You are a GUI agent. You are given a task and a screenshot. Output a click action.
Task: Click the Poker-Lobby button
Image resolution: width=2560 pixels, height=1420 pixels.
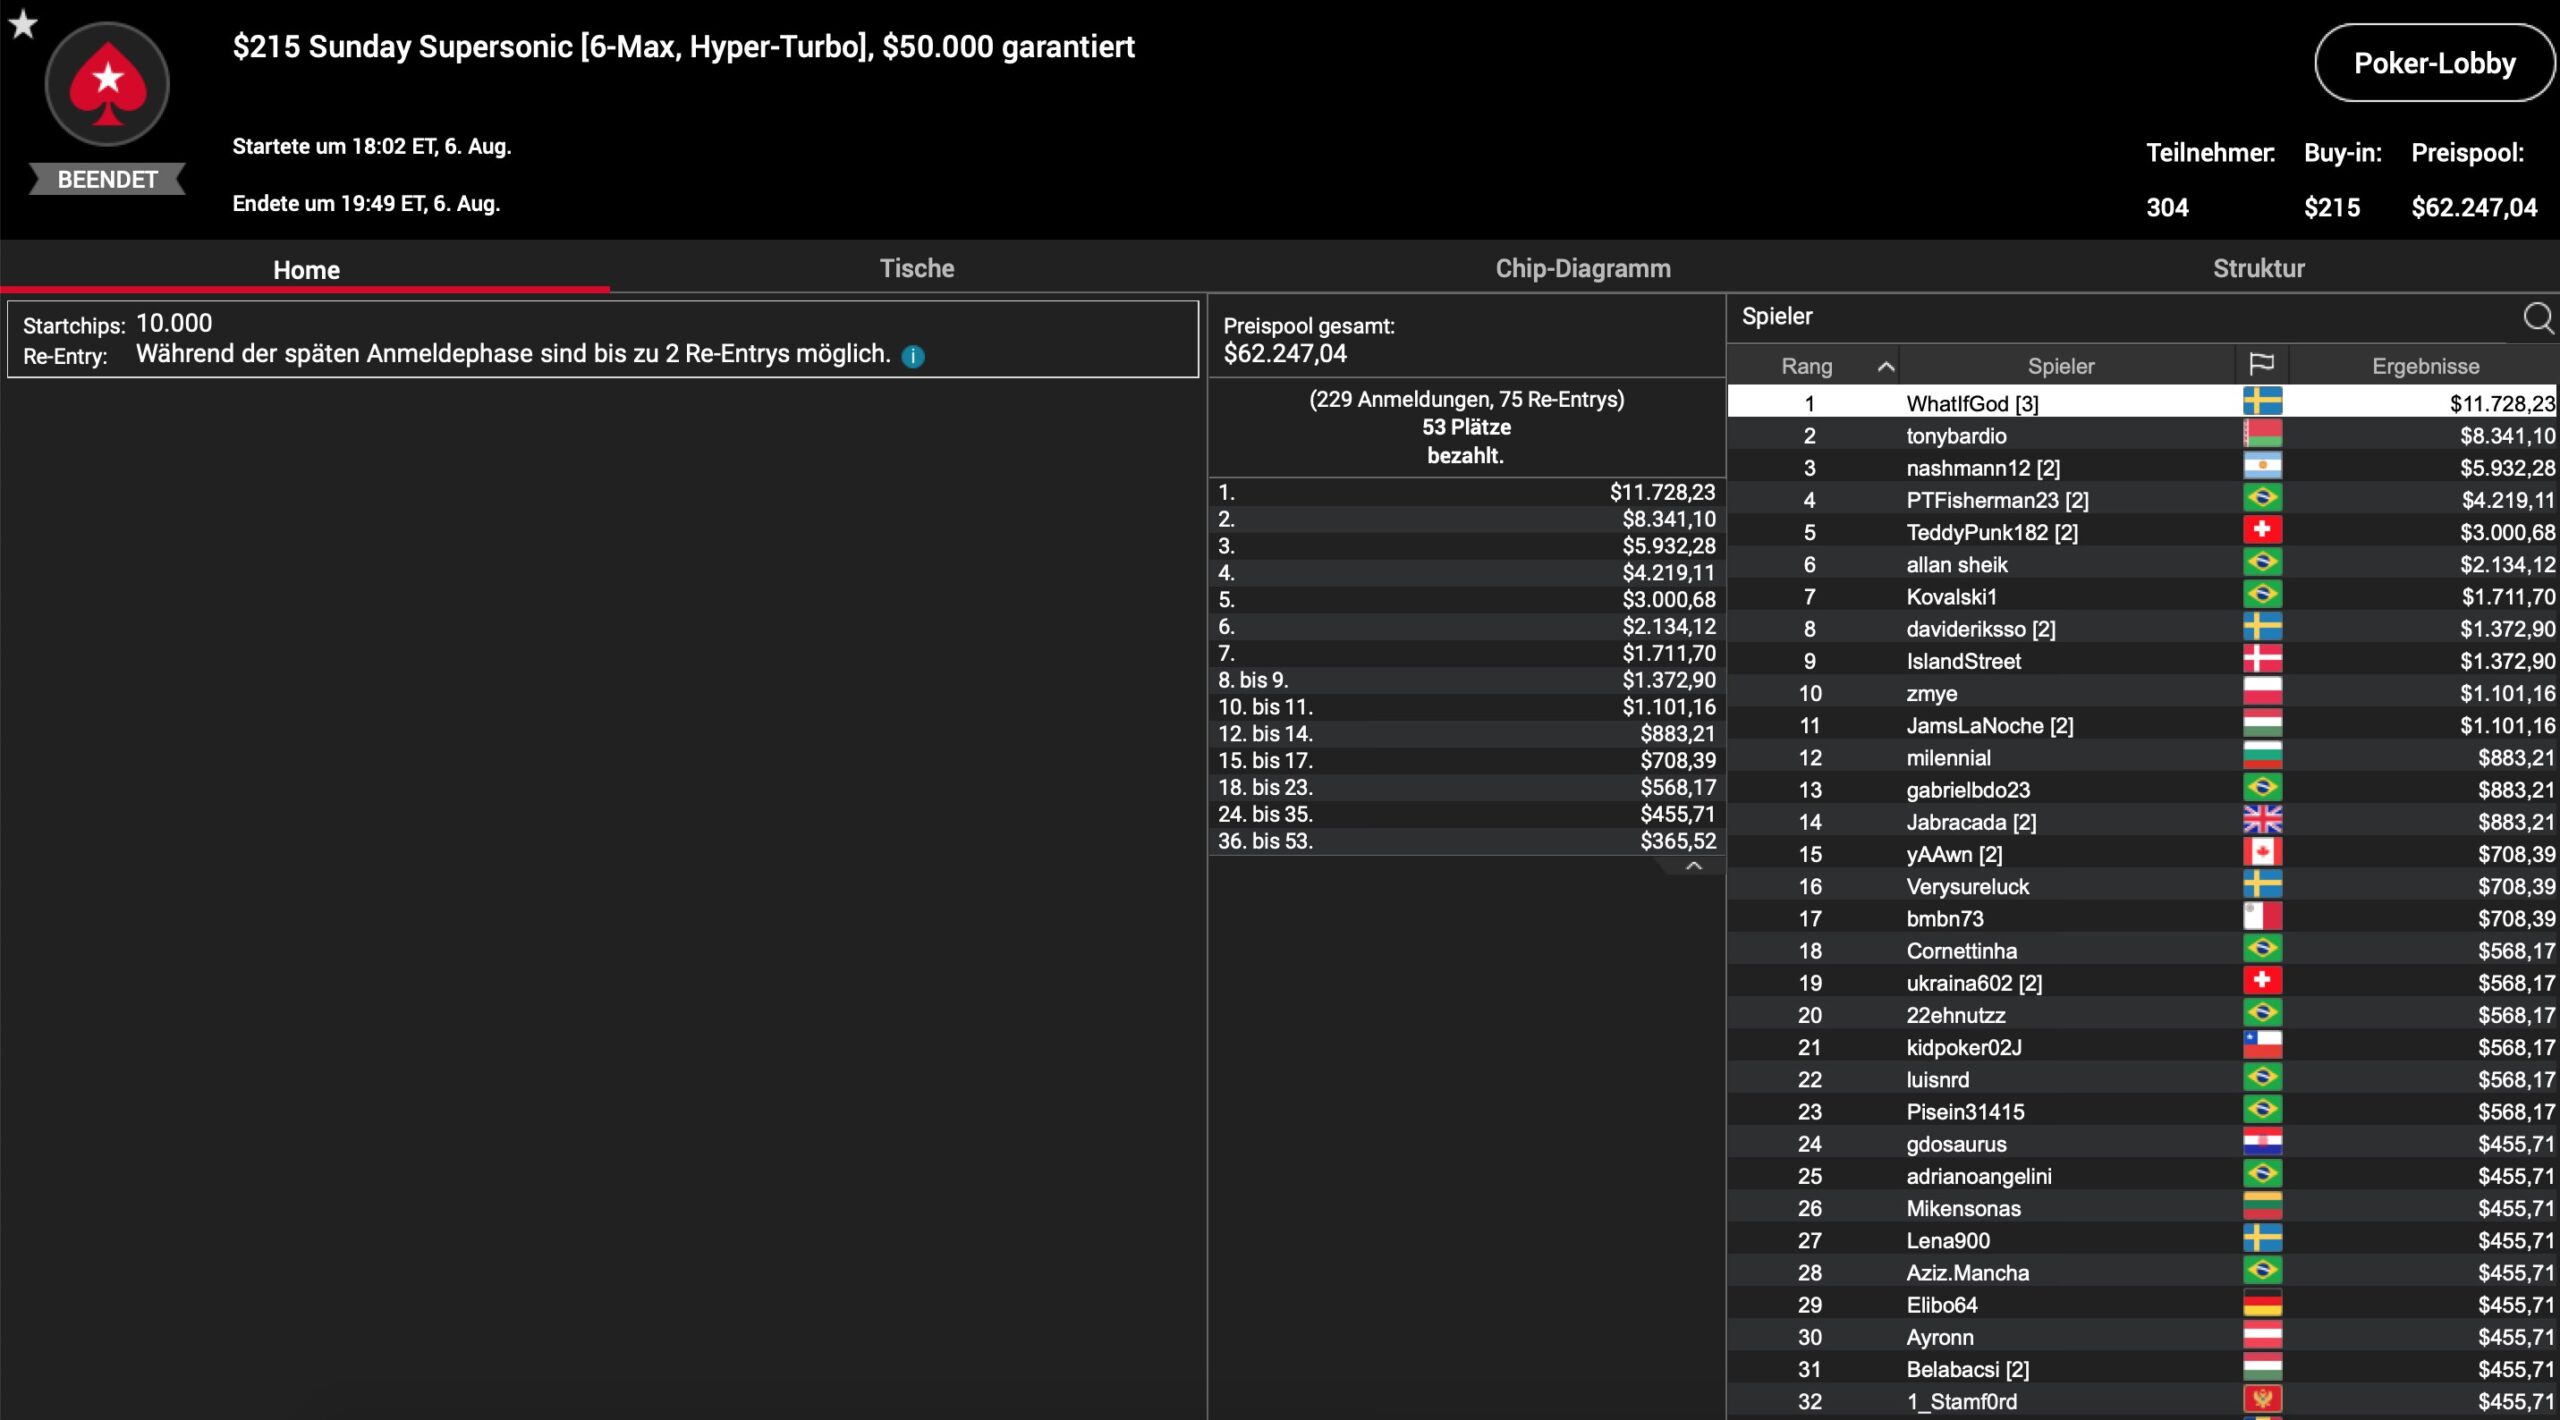[2433, 63]
